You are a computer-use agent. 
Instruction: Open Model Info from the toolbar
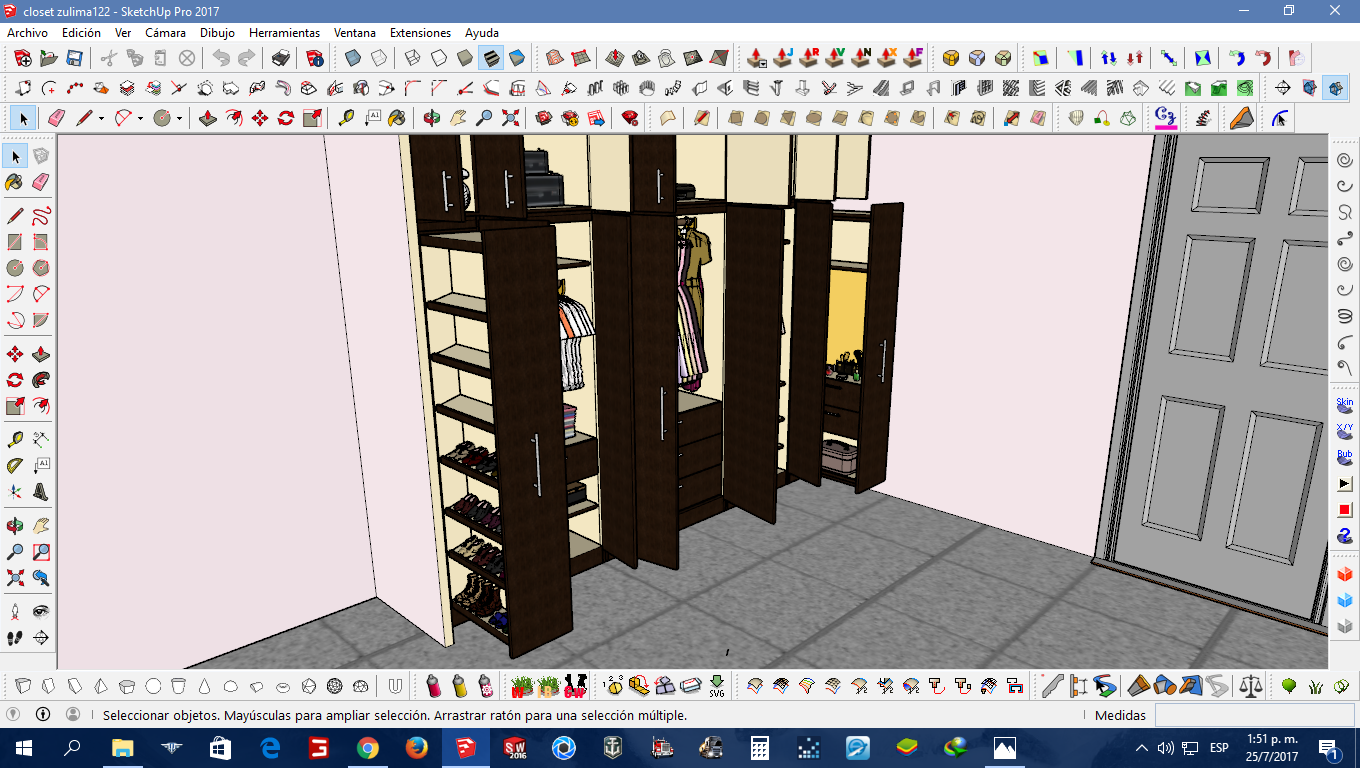coord(315,58)
